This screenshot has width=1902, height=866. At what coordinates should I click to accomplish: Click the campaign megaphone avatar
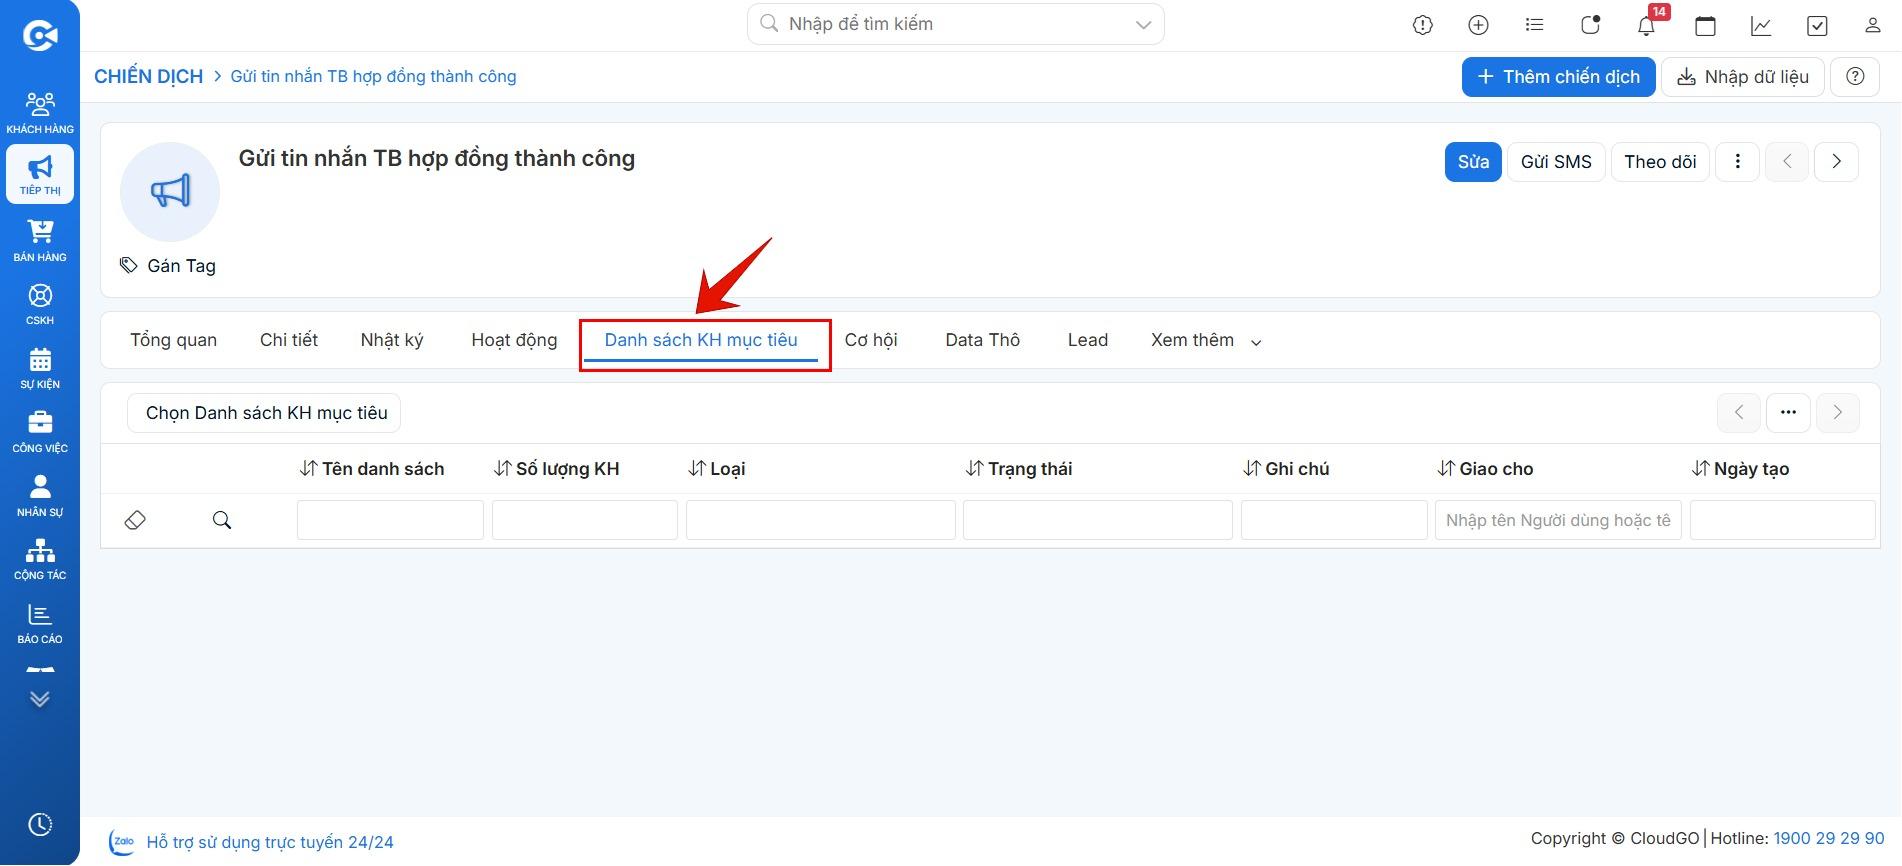click(170, 191)
